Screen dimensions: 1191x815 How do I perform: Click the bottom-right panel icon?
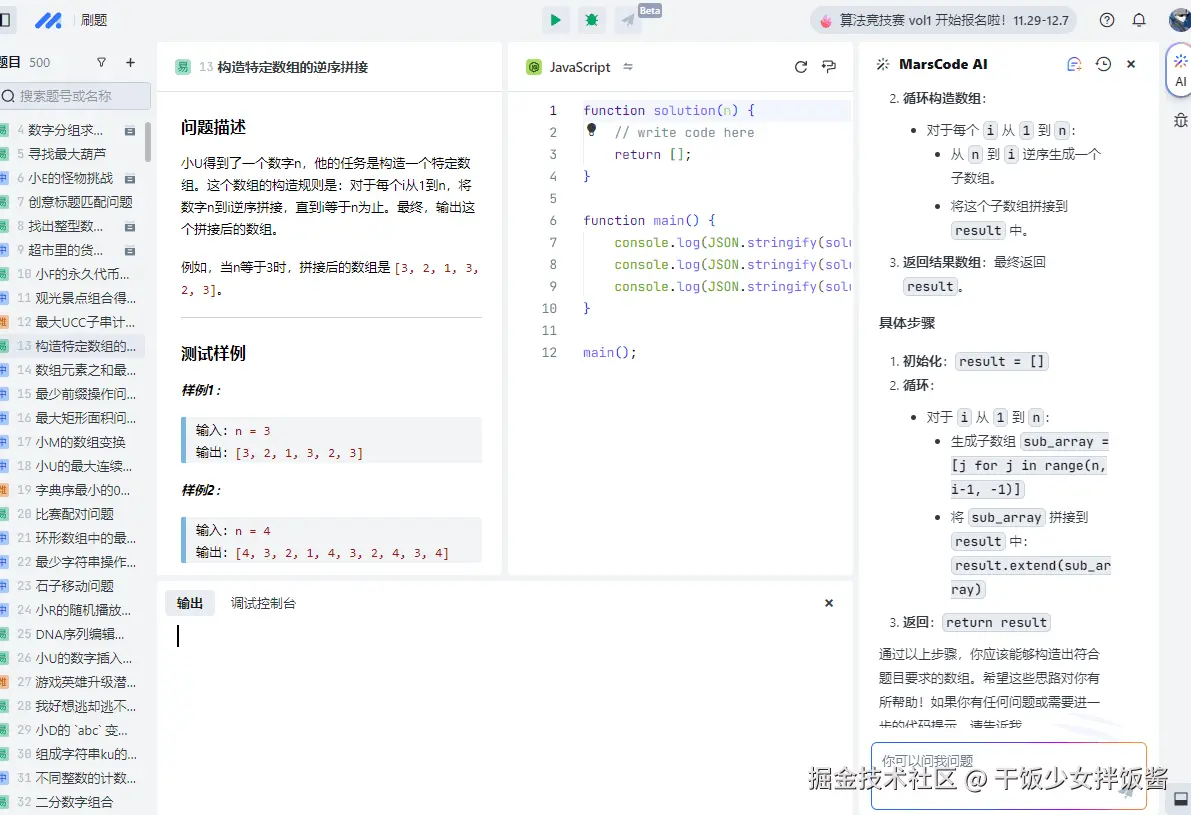(x=1180, y=798)
